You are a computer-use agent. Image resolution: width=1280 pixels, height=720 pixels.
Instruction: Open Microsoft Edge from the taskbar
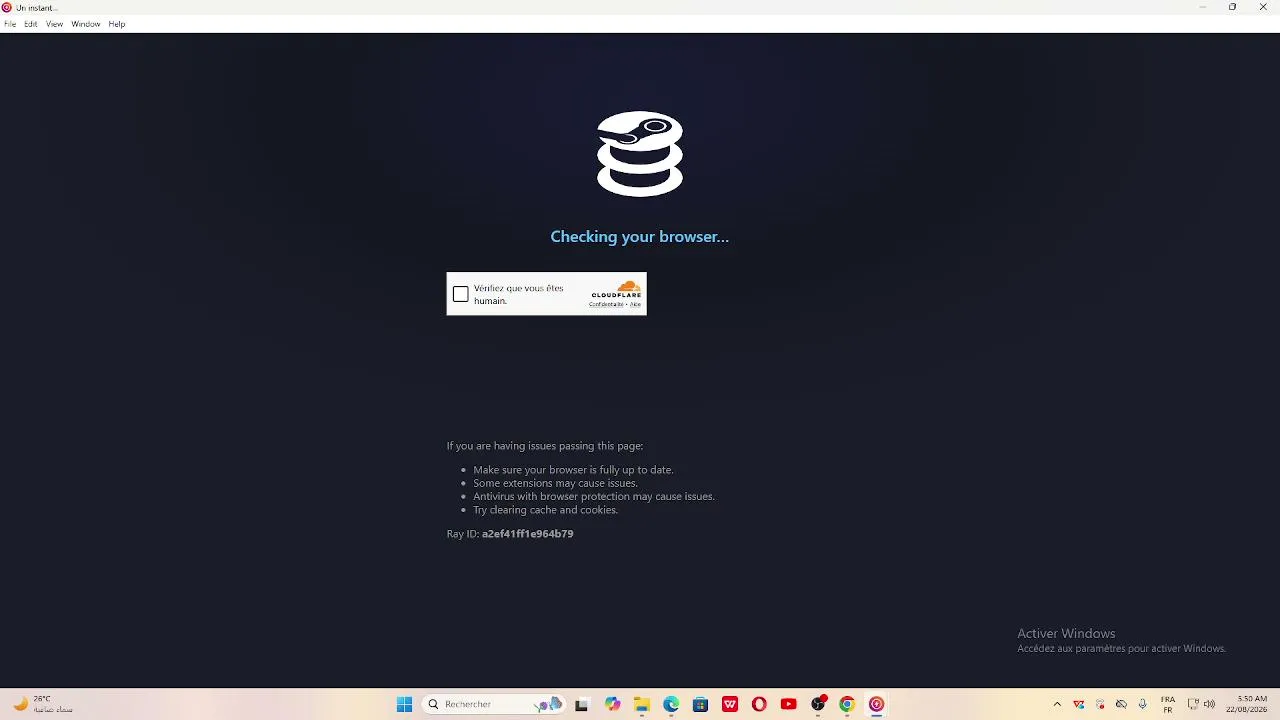pos(671,704)
